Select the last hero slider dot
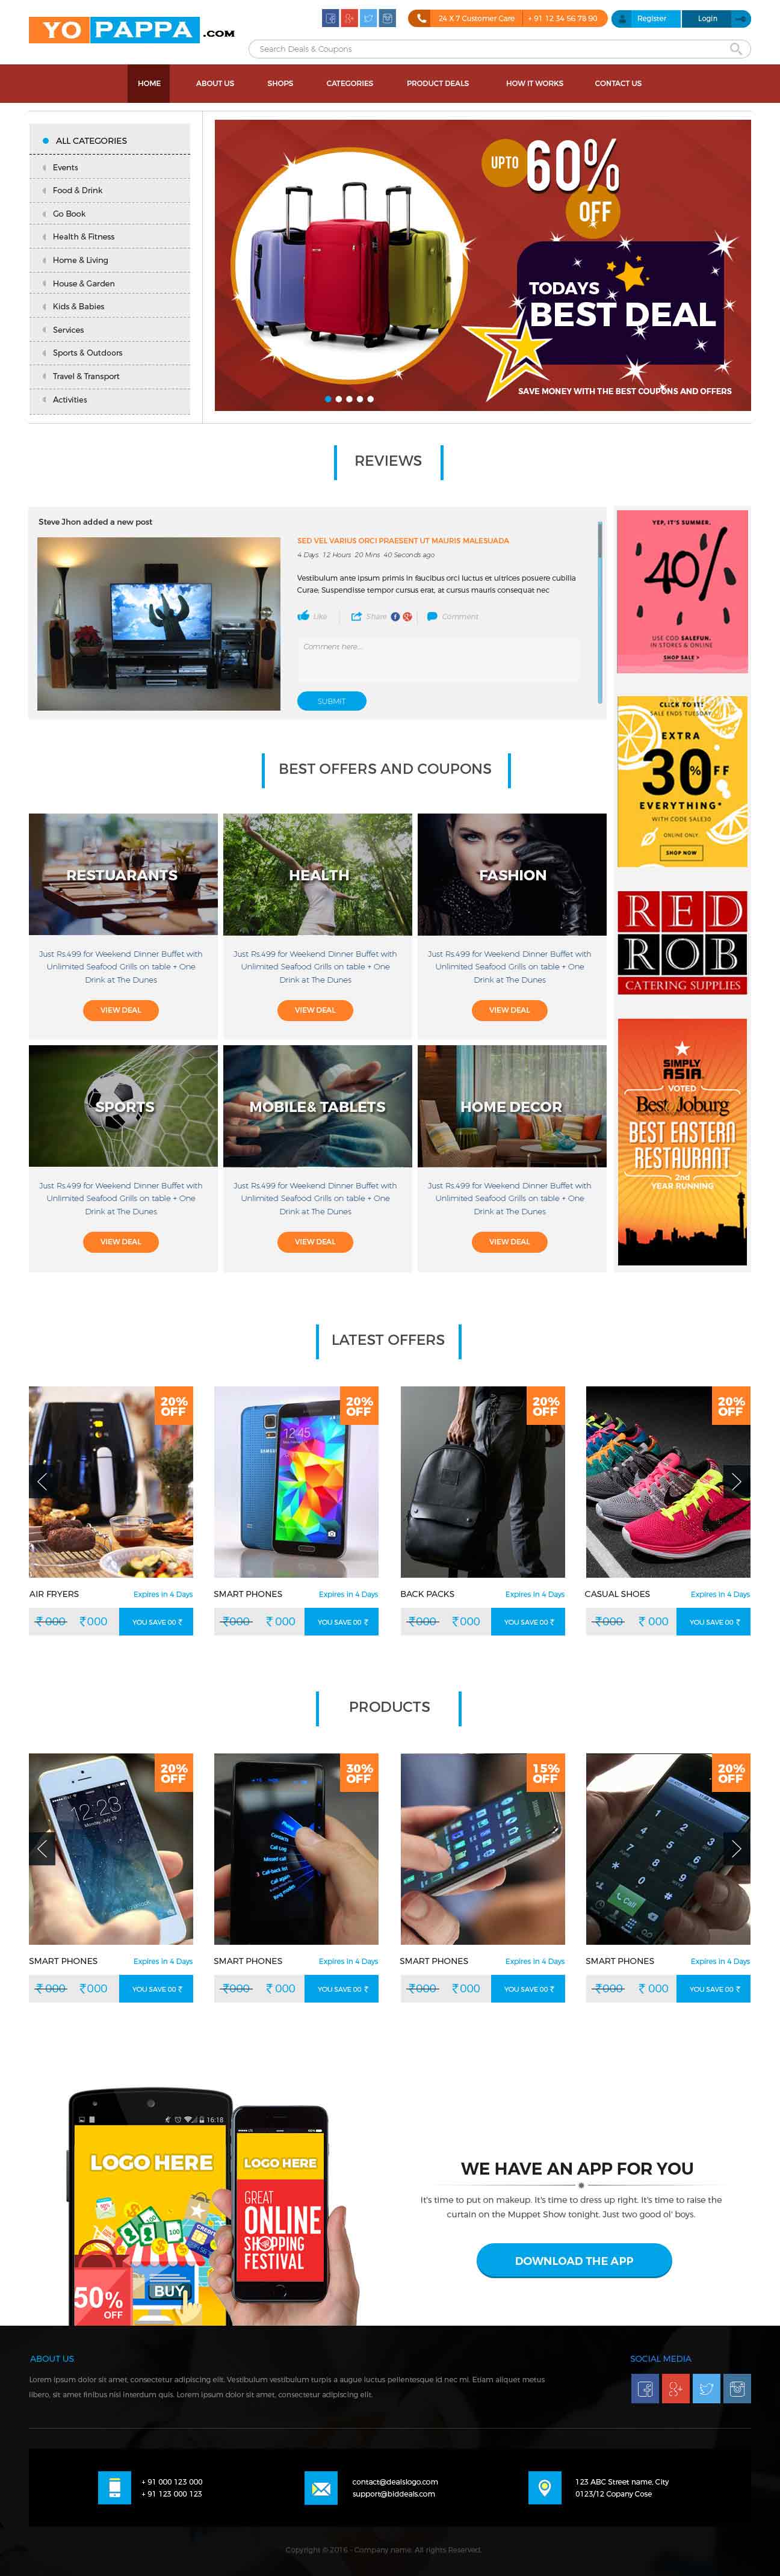780x2576 pixels. pos(370,399)
